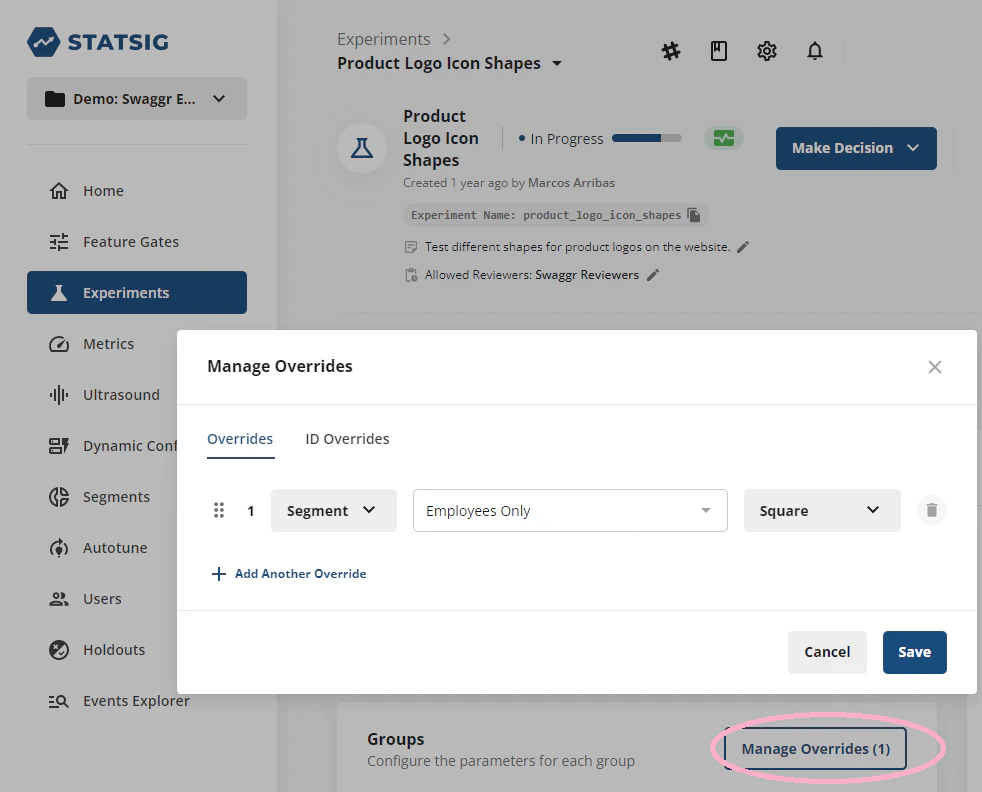982x792 pixels.
Task: Edit Allowed Reviewers pencil icon
Action: 653,275
